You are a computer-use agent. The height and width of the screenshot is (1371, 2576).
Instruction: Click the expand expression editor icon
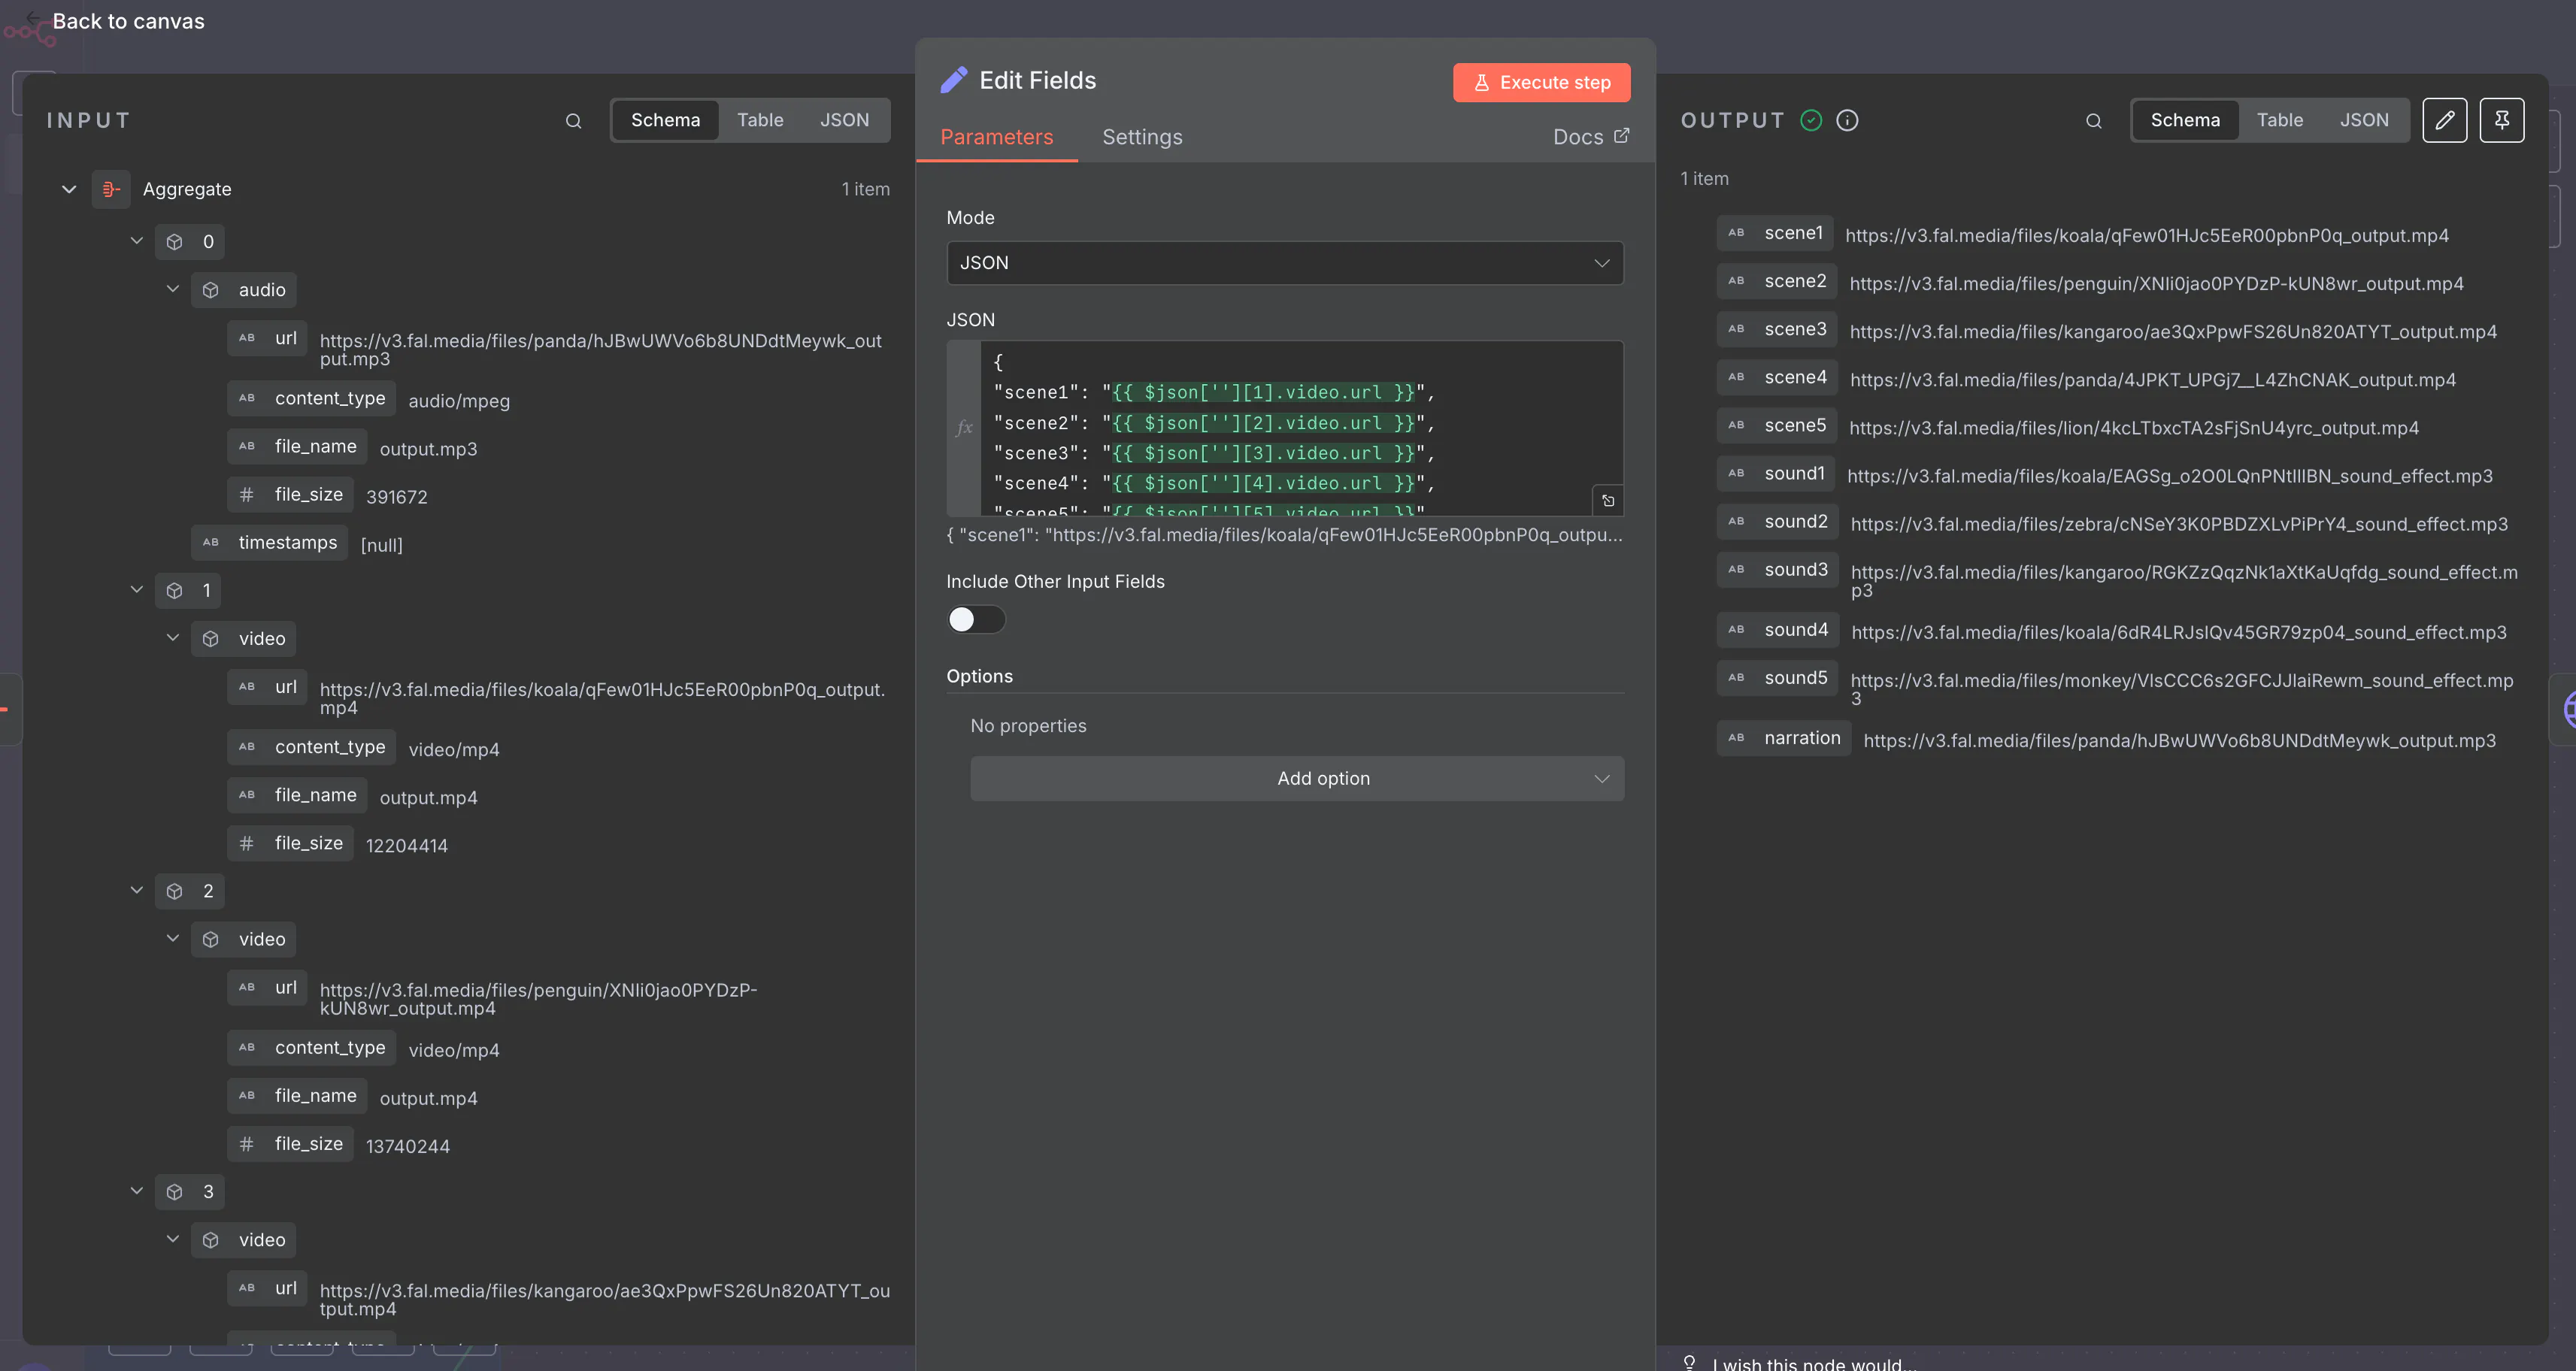pyautogui.click(x=1608, y=500)
